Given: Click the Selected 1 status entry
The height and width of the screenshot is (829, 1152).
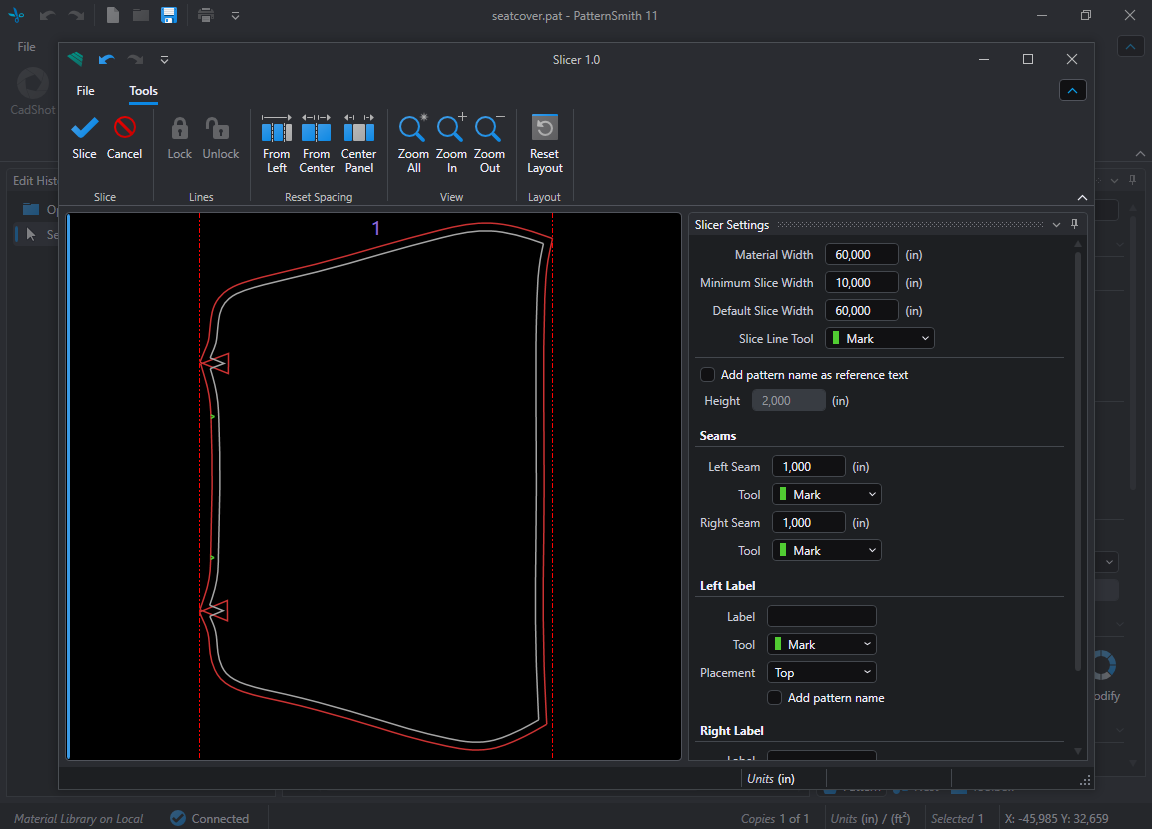Looking at the screenshot, I should tap(957, 818).
